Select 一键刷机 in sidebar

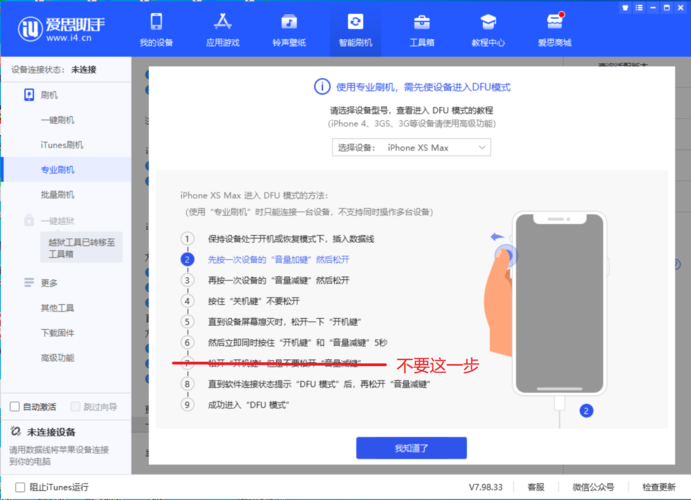pyautogui.click(x=57, y=120)
